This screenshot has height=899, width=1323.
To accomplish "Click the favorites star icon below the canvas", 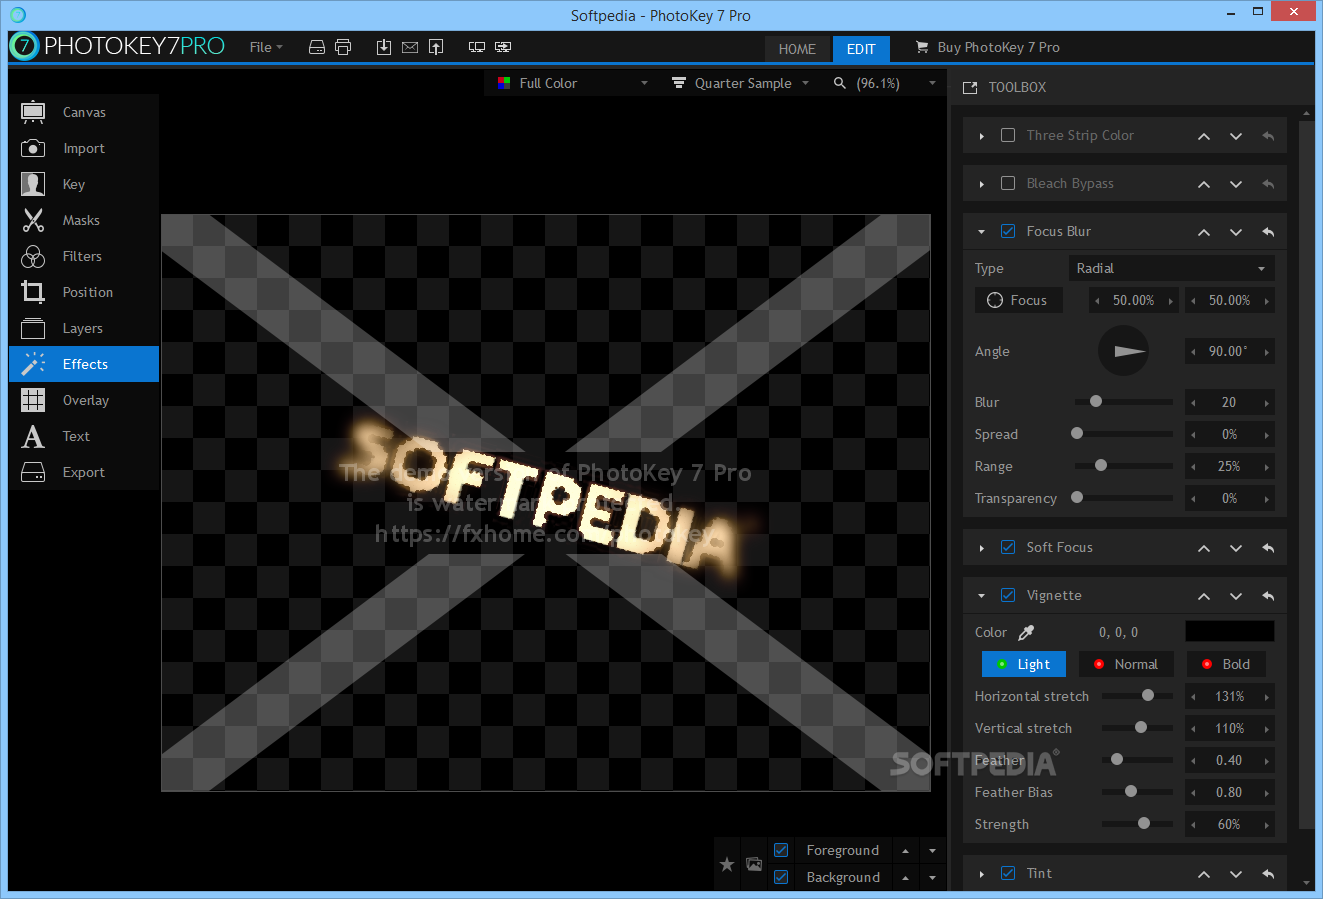I will click(x=727, y=864).
